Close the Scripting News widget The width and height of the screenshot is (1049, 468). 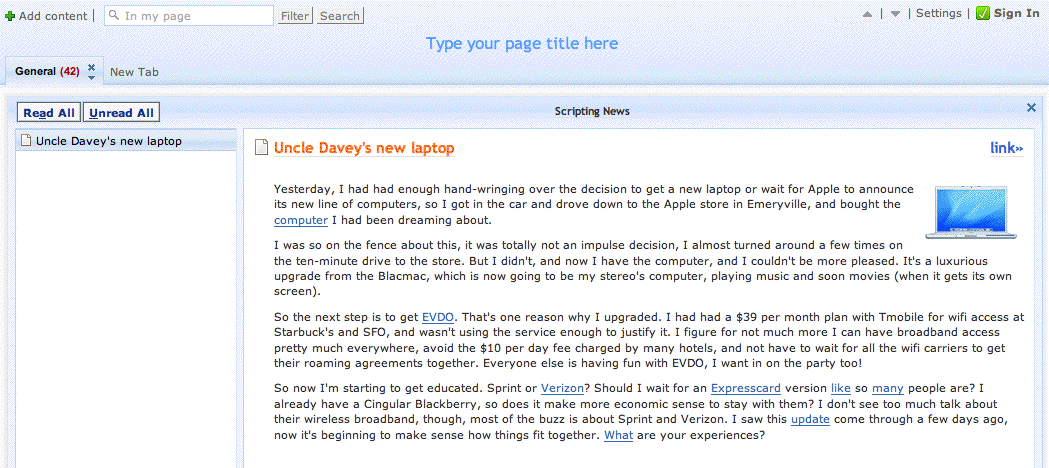coord(1031,108)
